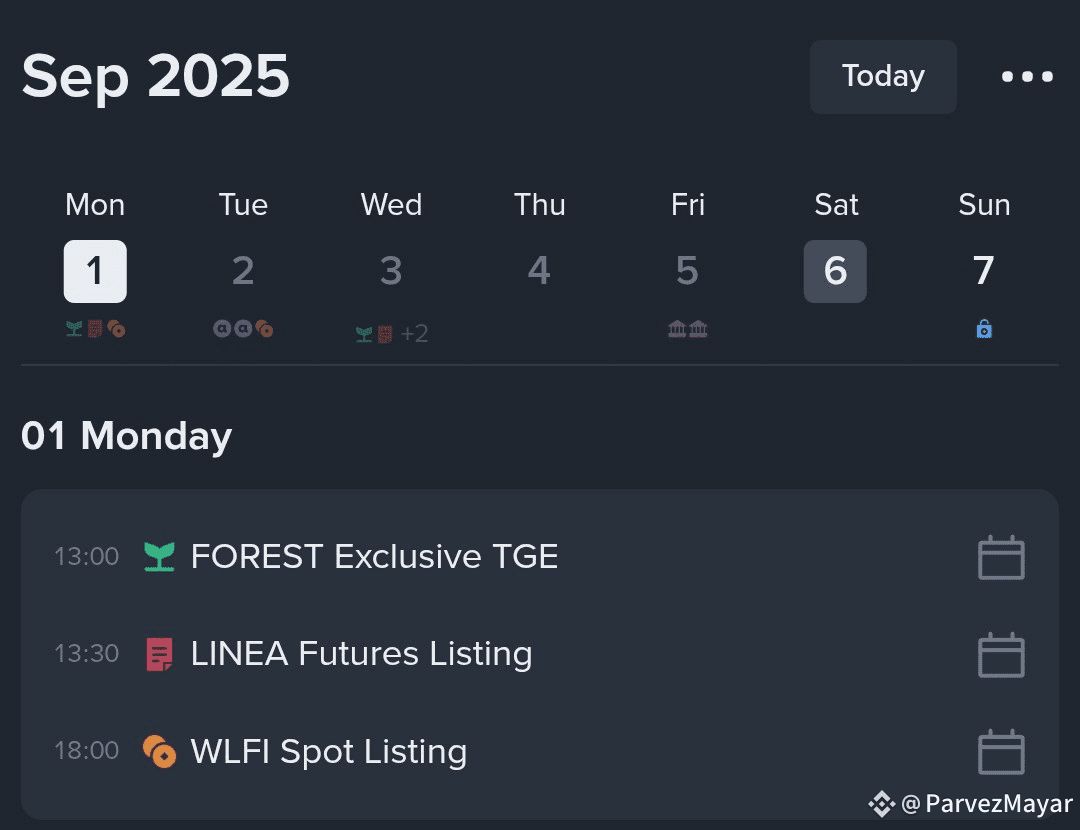Select Wednesday 3 in the calendar
This screenshot has width=1080, height=830.
[391, 271]
